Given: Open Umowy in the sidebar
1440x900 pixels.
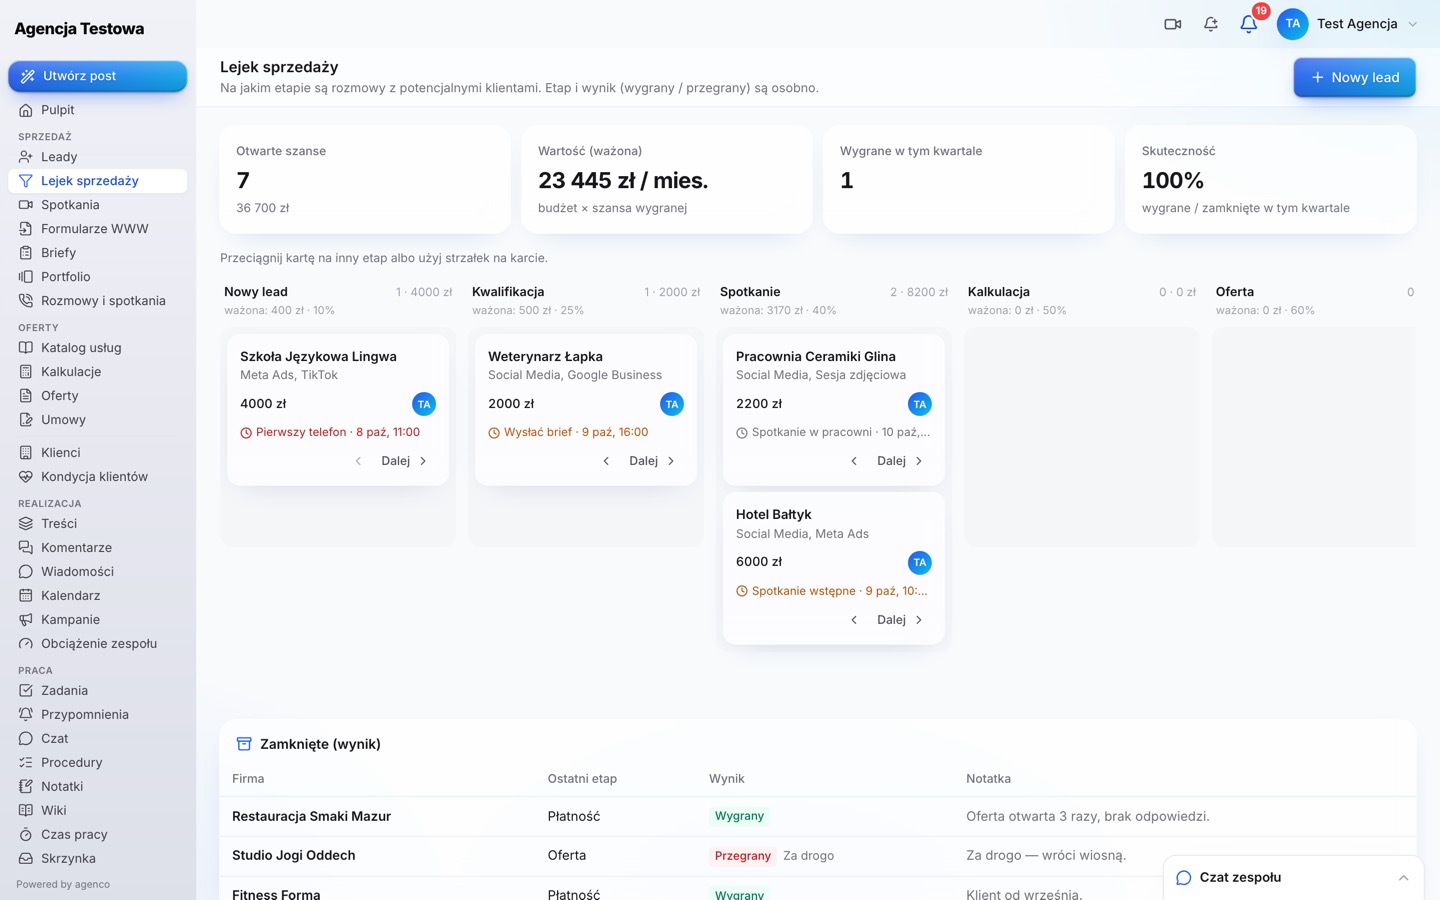Looking at the screenshot, I should [x=98, y=420].
